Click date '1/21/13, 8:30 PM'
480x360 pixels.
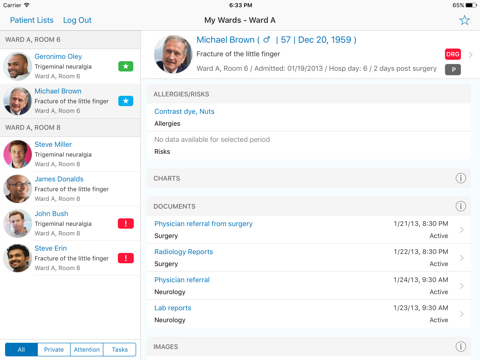click(421, 224)
